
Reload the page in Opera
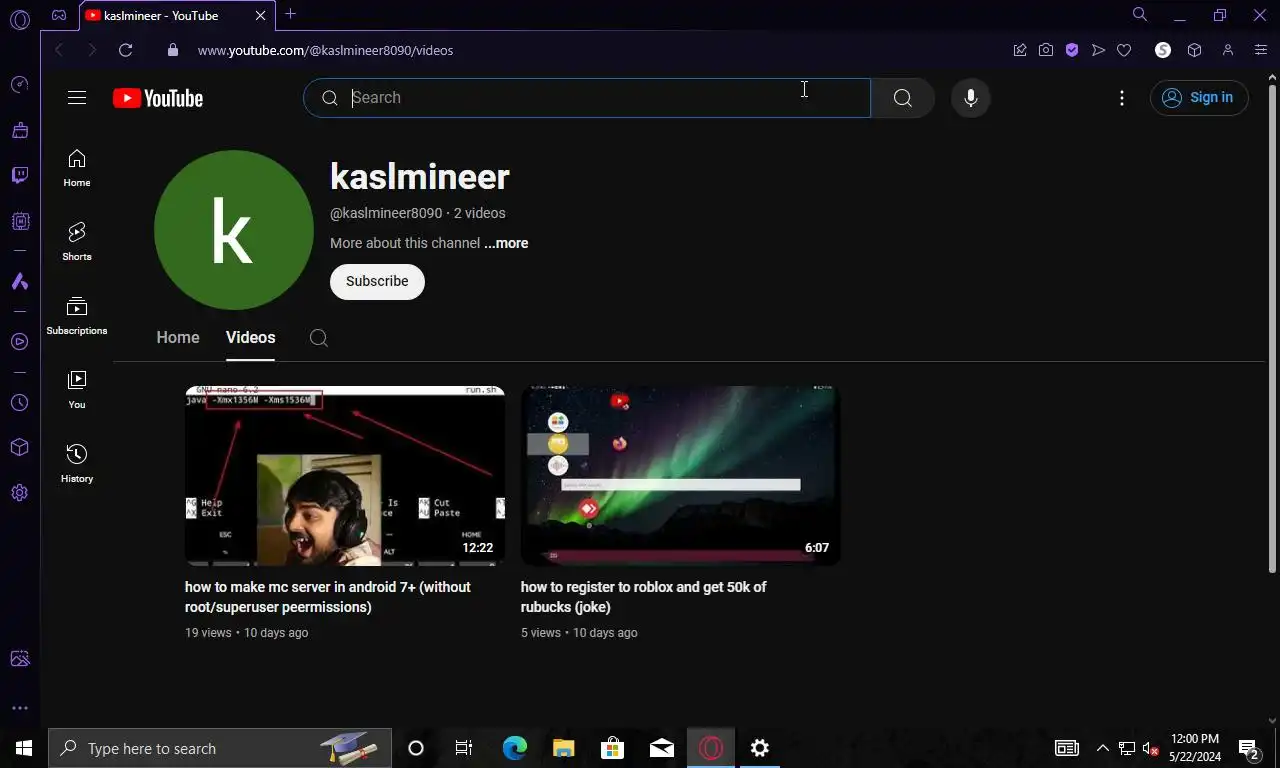[125, 50]
